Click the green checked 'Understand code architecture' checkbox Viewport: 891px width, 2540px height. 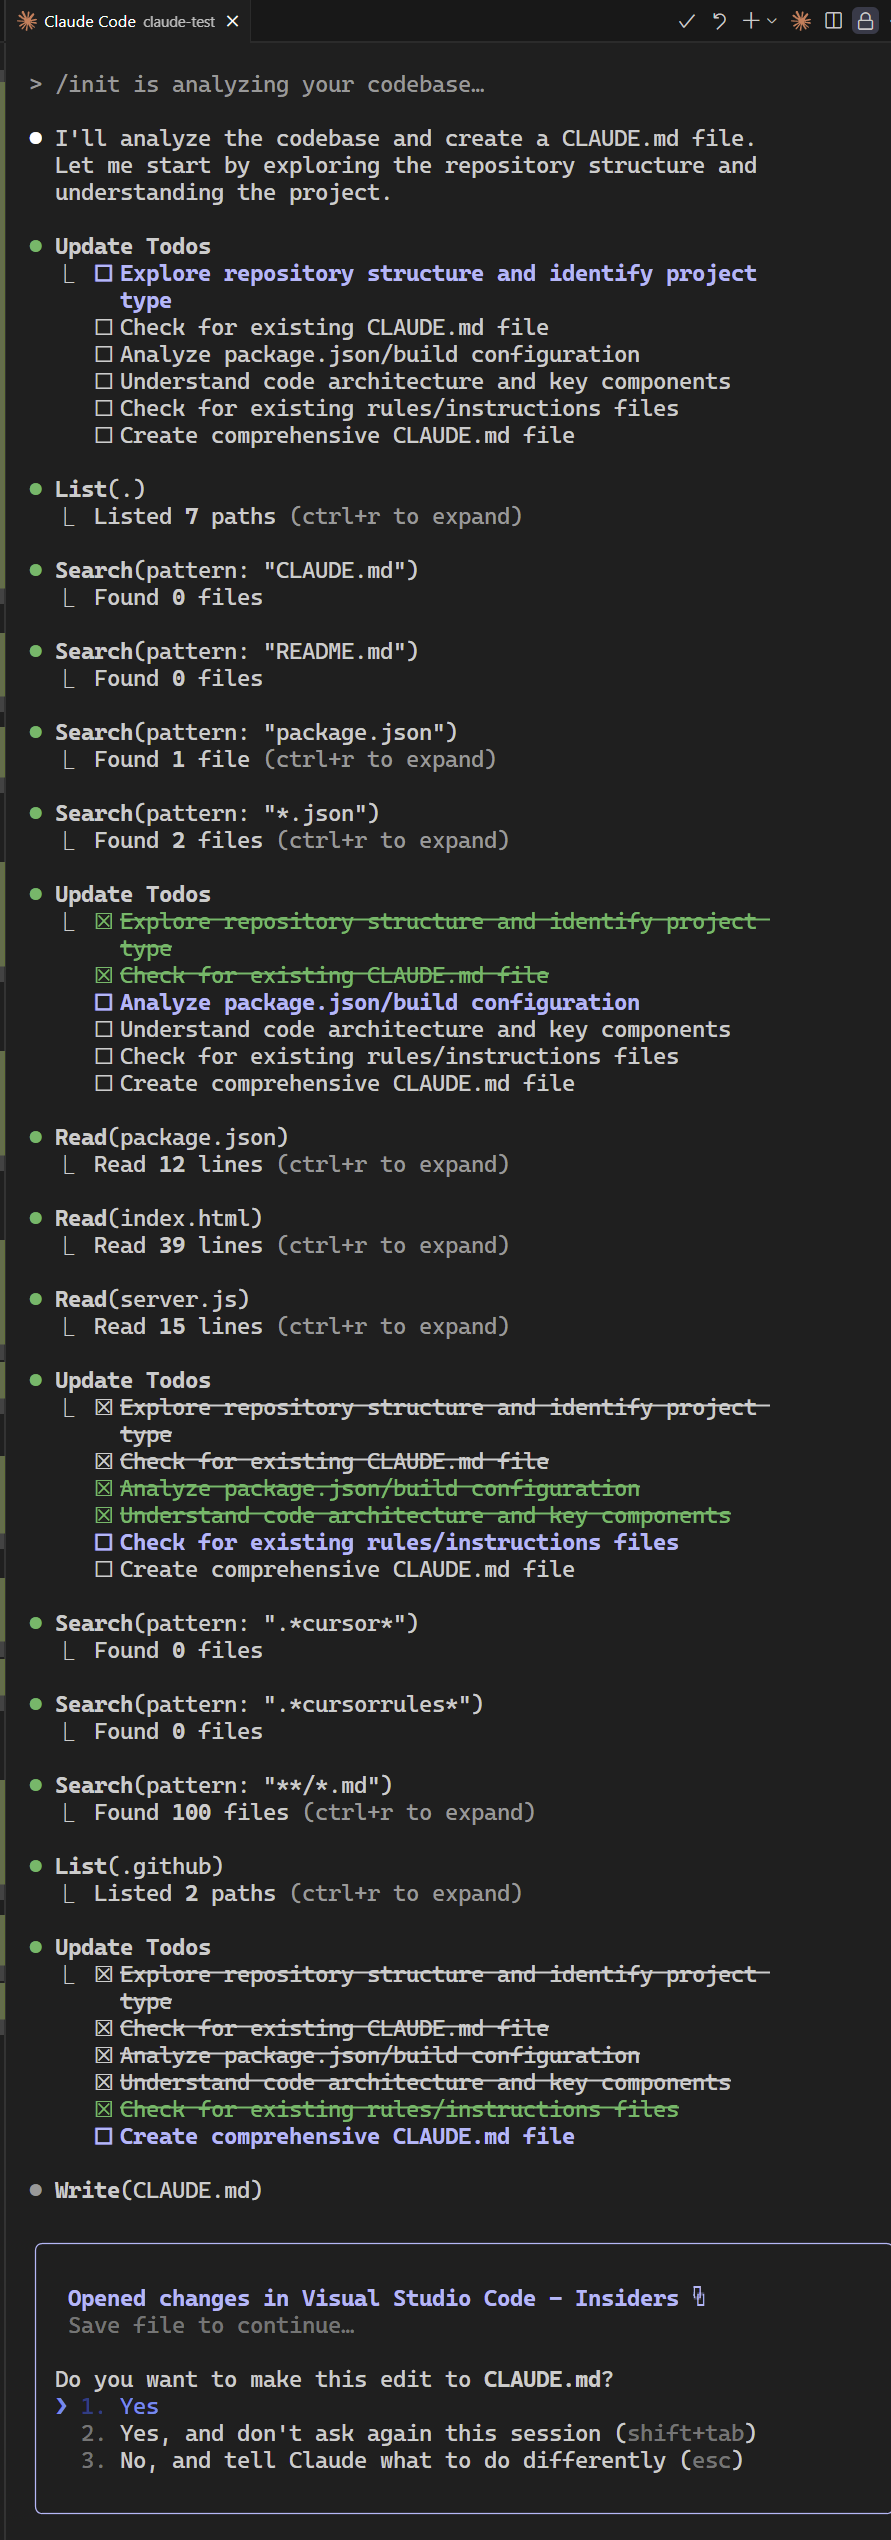(104, 1515)
